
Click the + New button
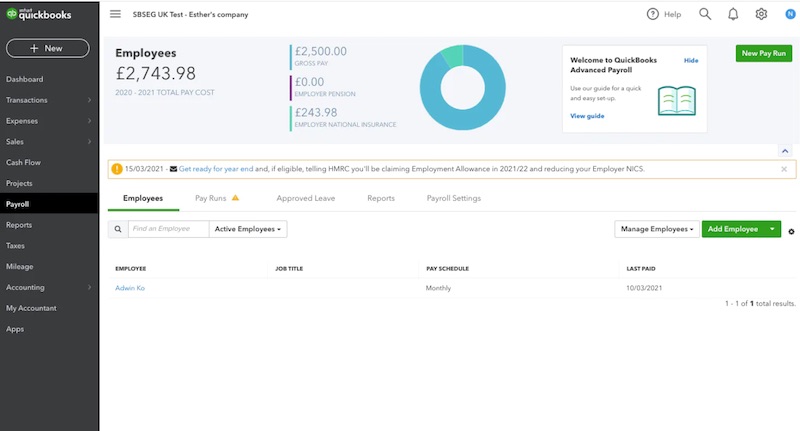click(x=47, y=48)
